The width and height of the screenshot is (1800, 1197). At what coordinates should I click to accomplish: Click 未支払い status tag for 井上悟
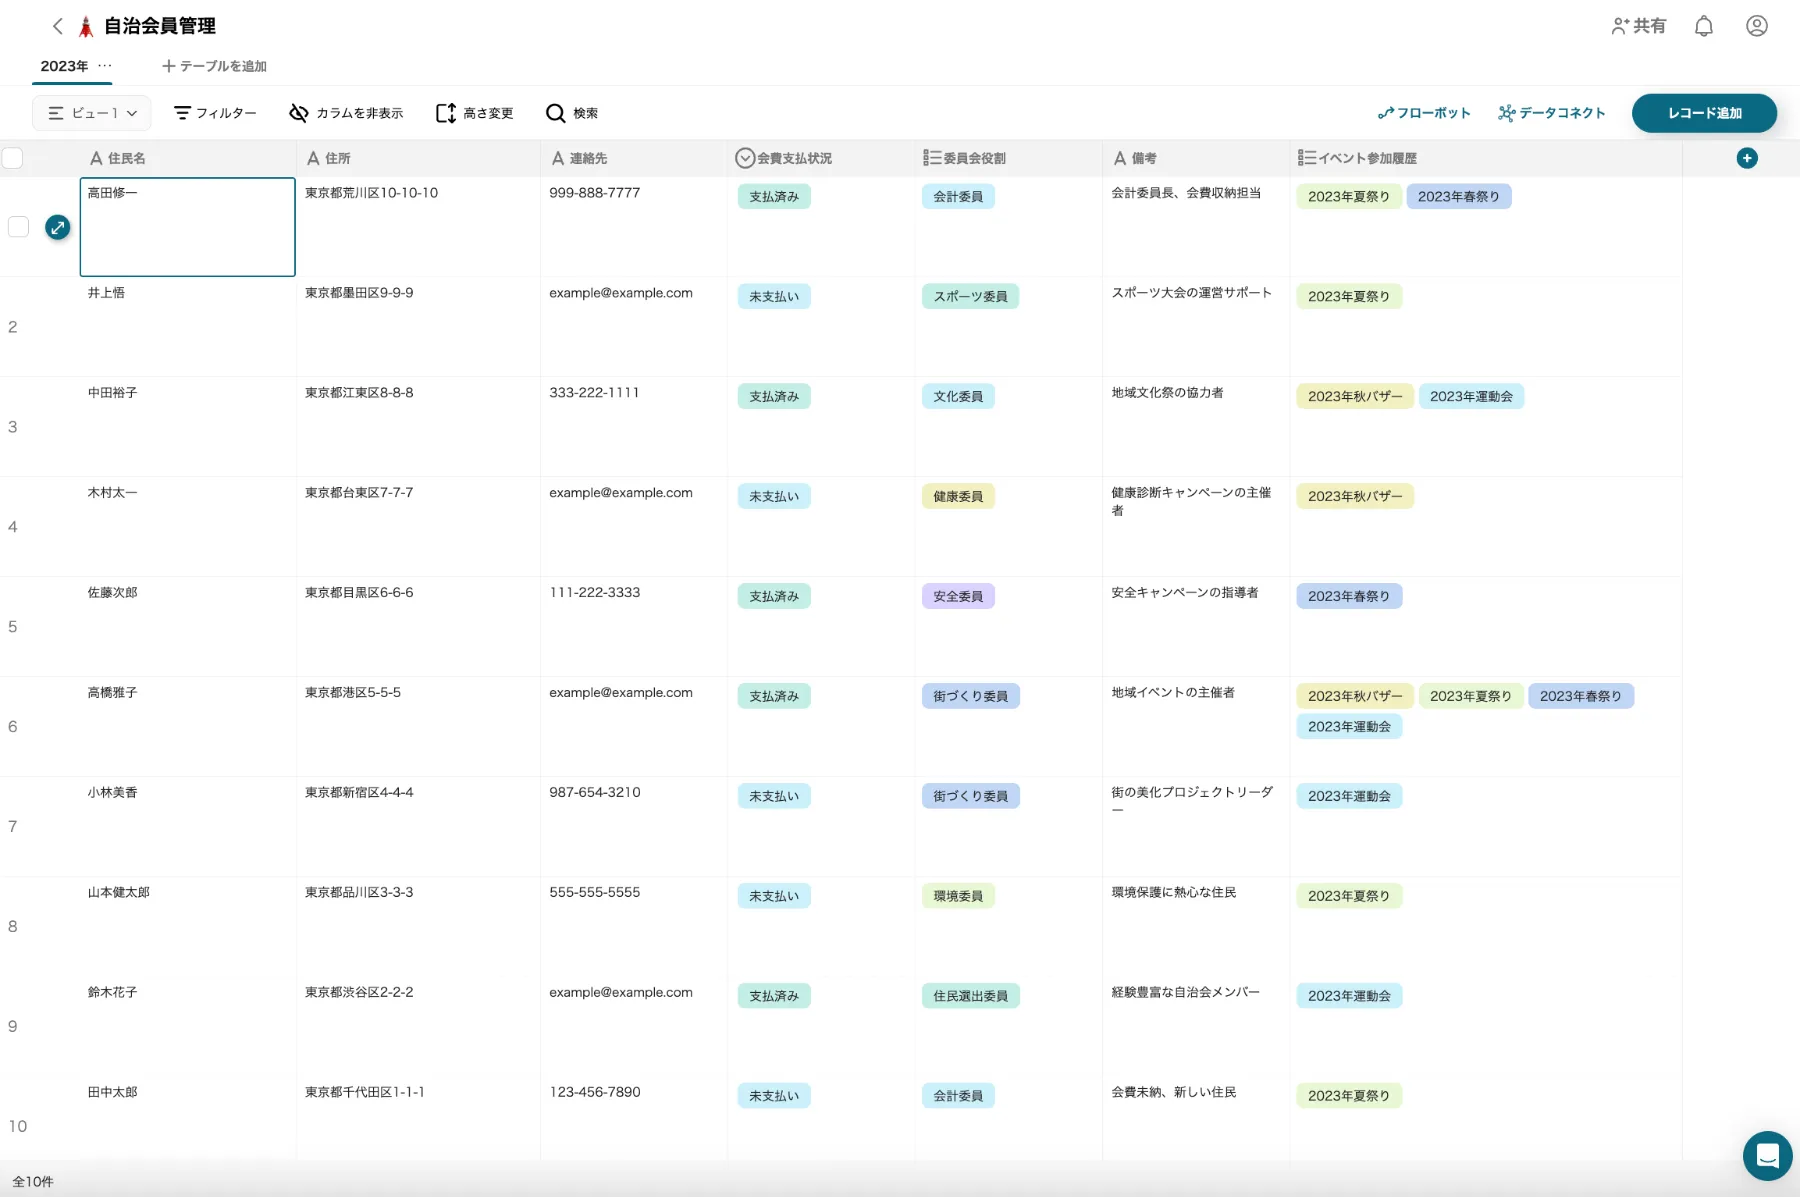(x=774, y=296)
